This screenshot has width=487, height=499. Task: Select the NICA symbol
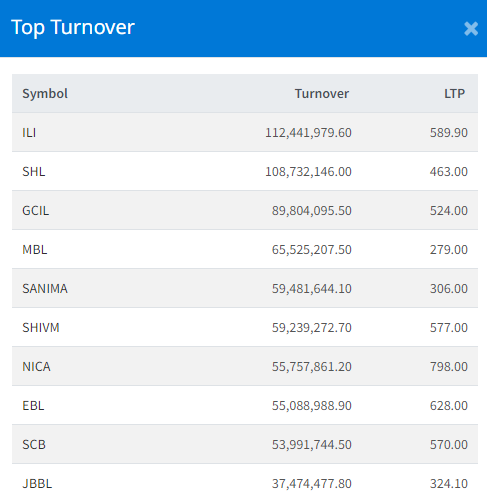point(36,367)
